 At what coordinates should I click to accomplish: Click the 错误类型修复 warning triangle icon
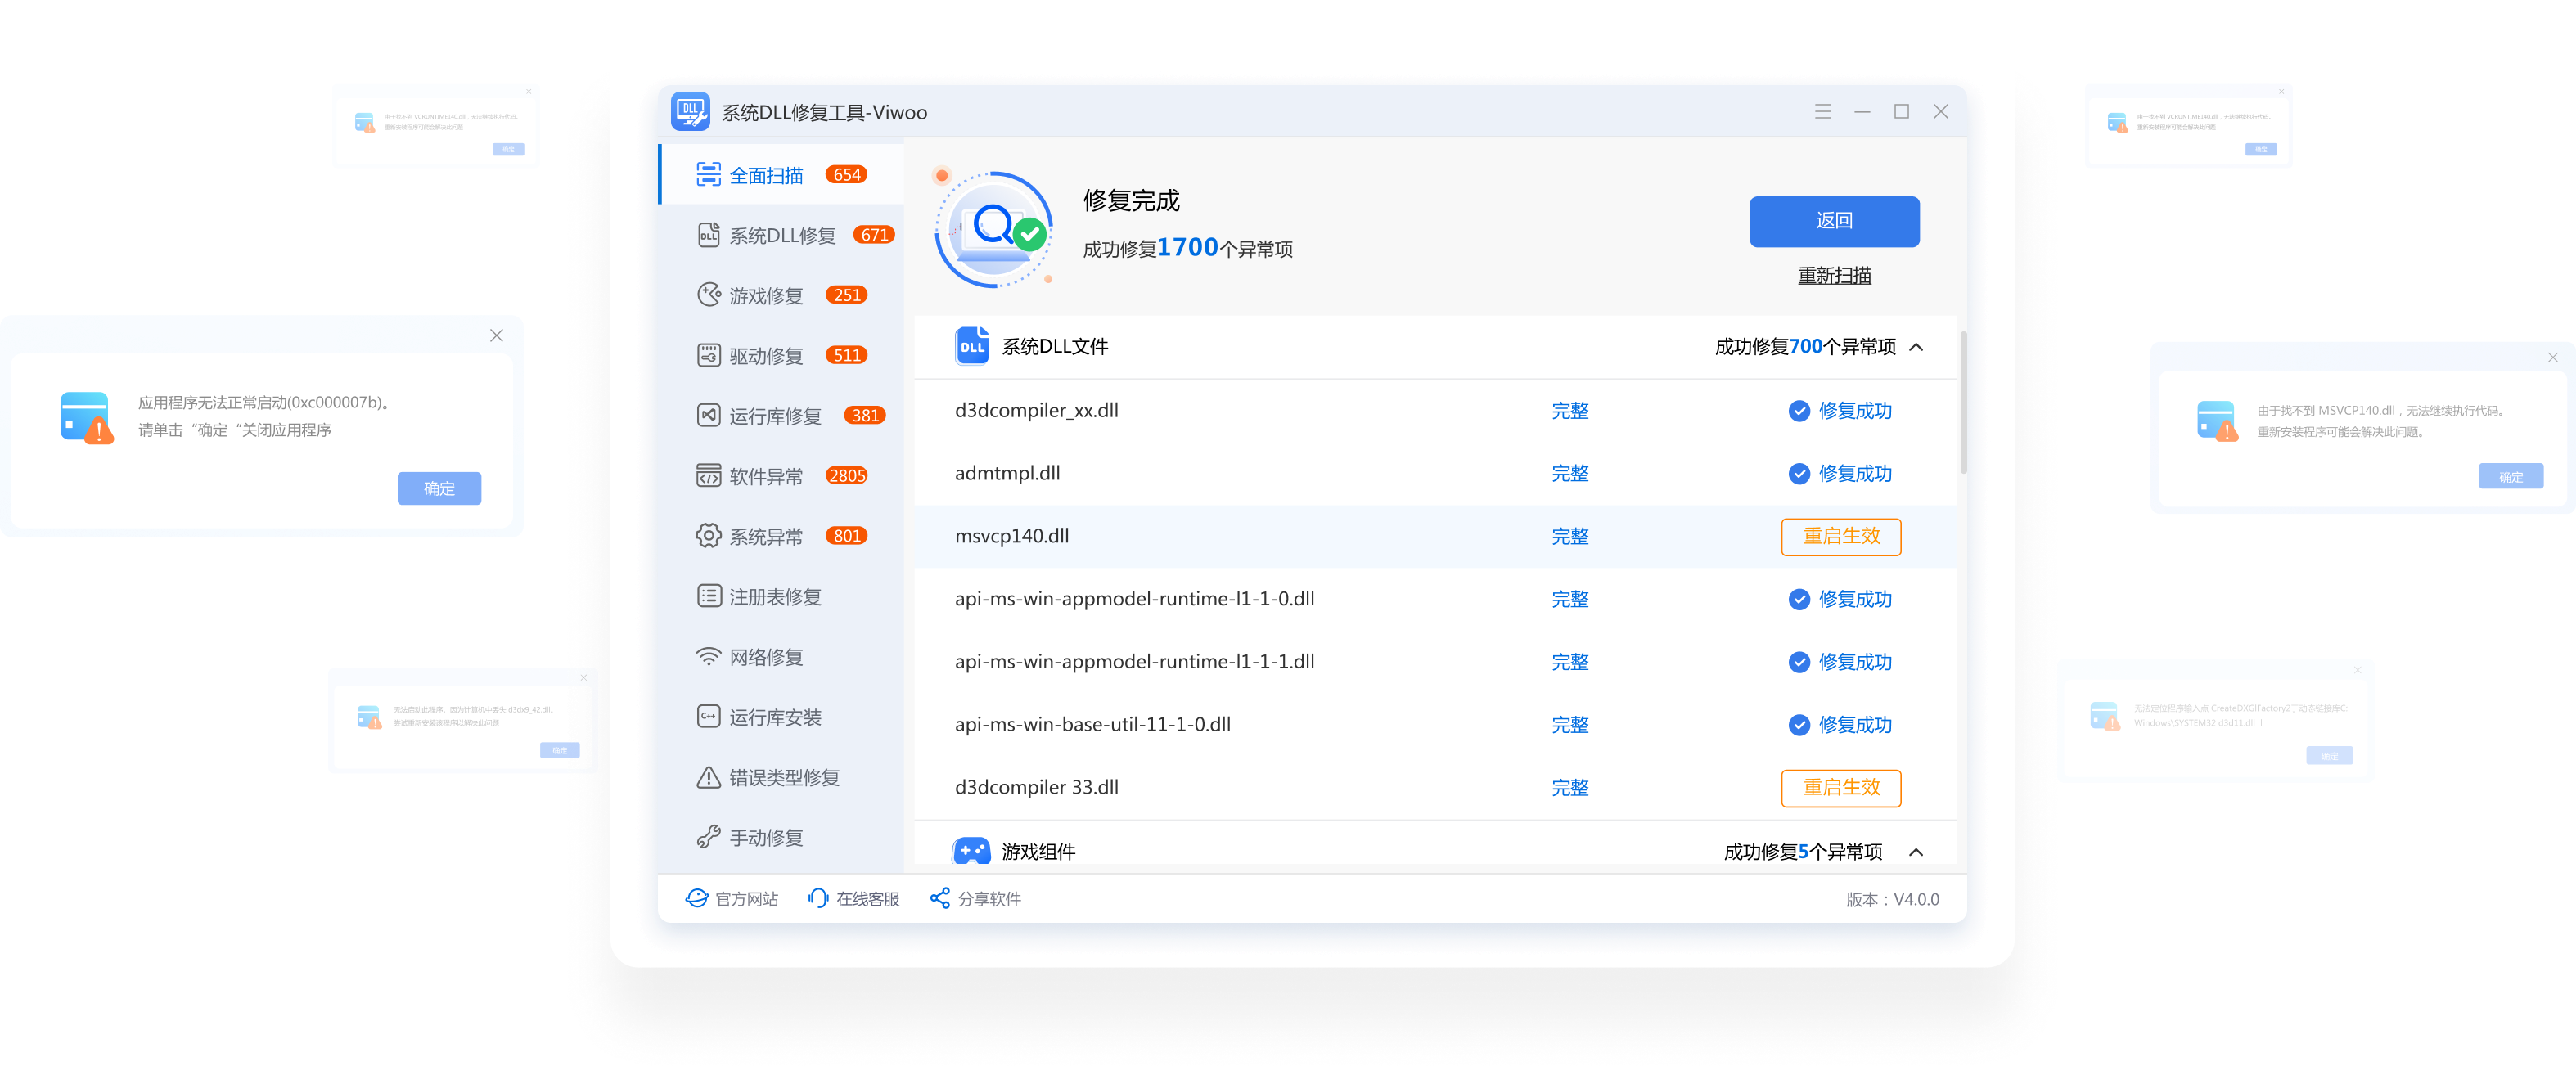point(708,777)
